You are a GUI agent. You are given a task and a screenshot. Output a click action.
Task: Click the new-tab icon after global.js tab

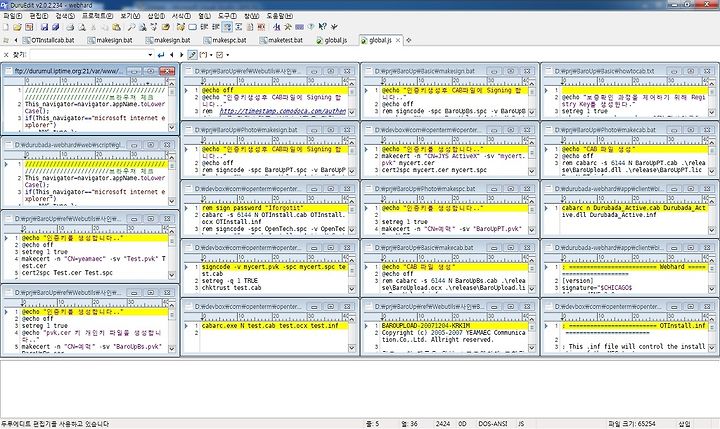409,40
